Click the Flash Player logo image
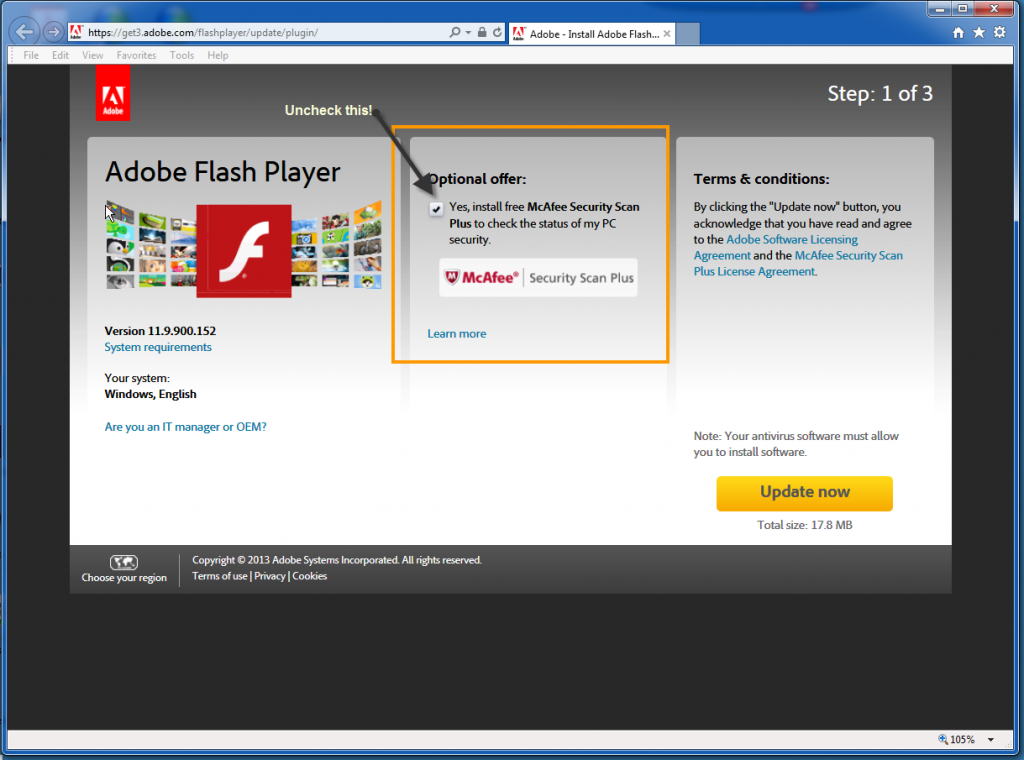The image size is (1024, 760). tap(244, 251)
